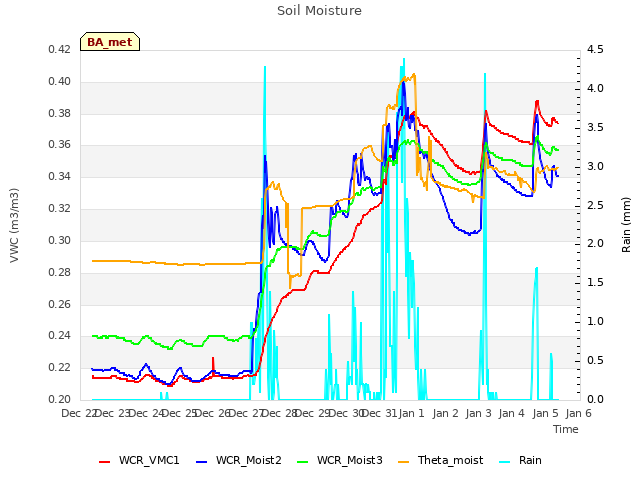
Task: Toggle the WCR_Moist3 legend entry
Action: click(x=340, y=460)
